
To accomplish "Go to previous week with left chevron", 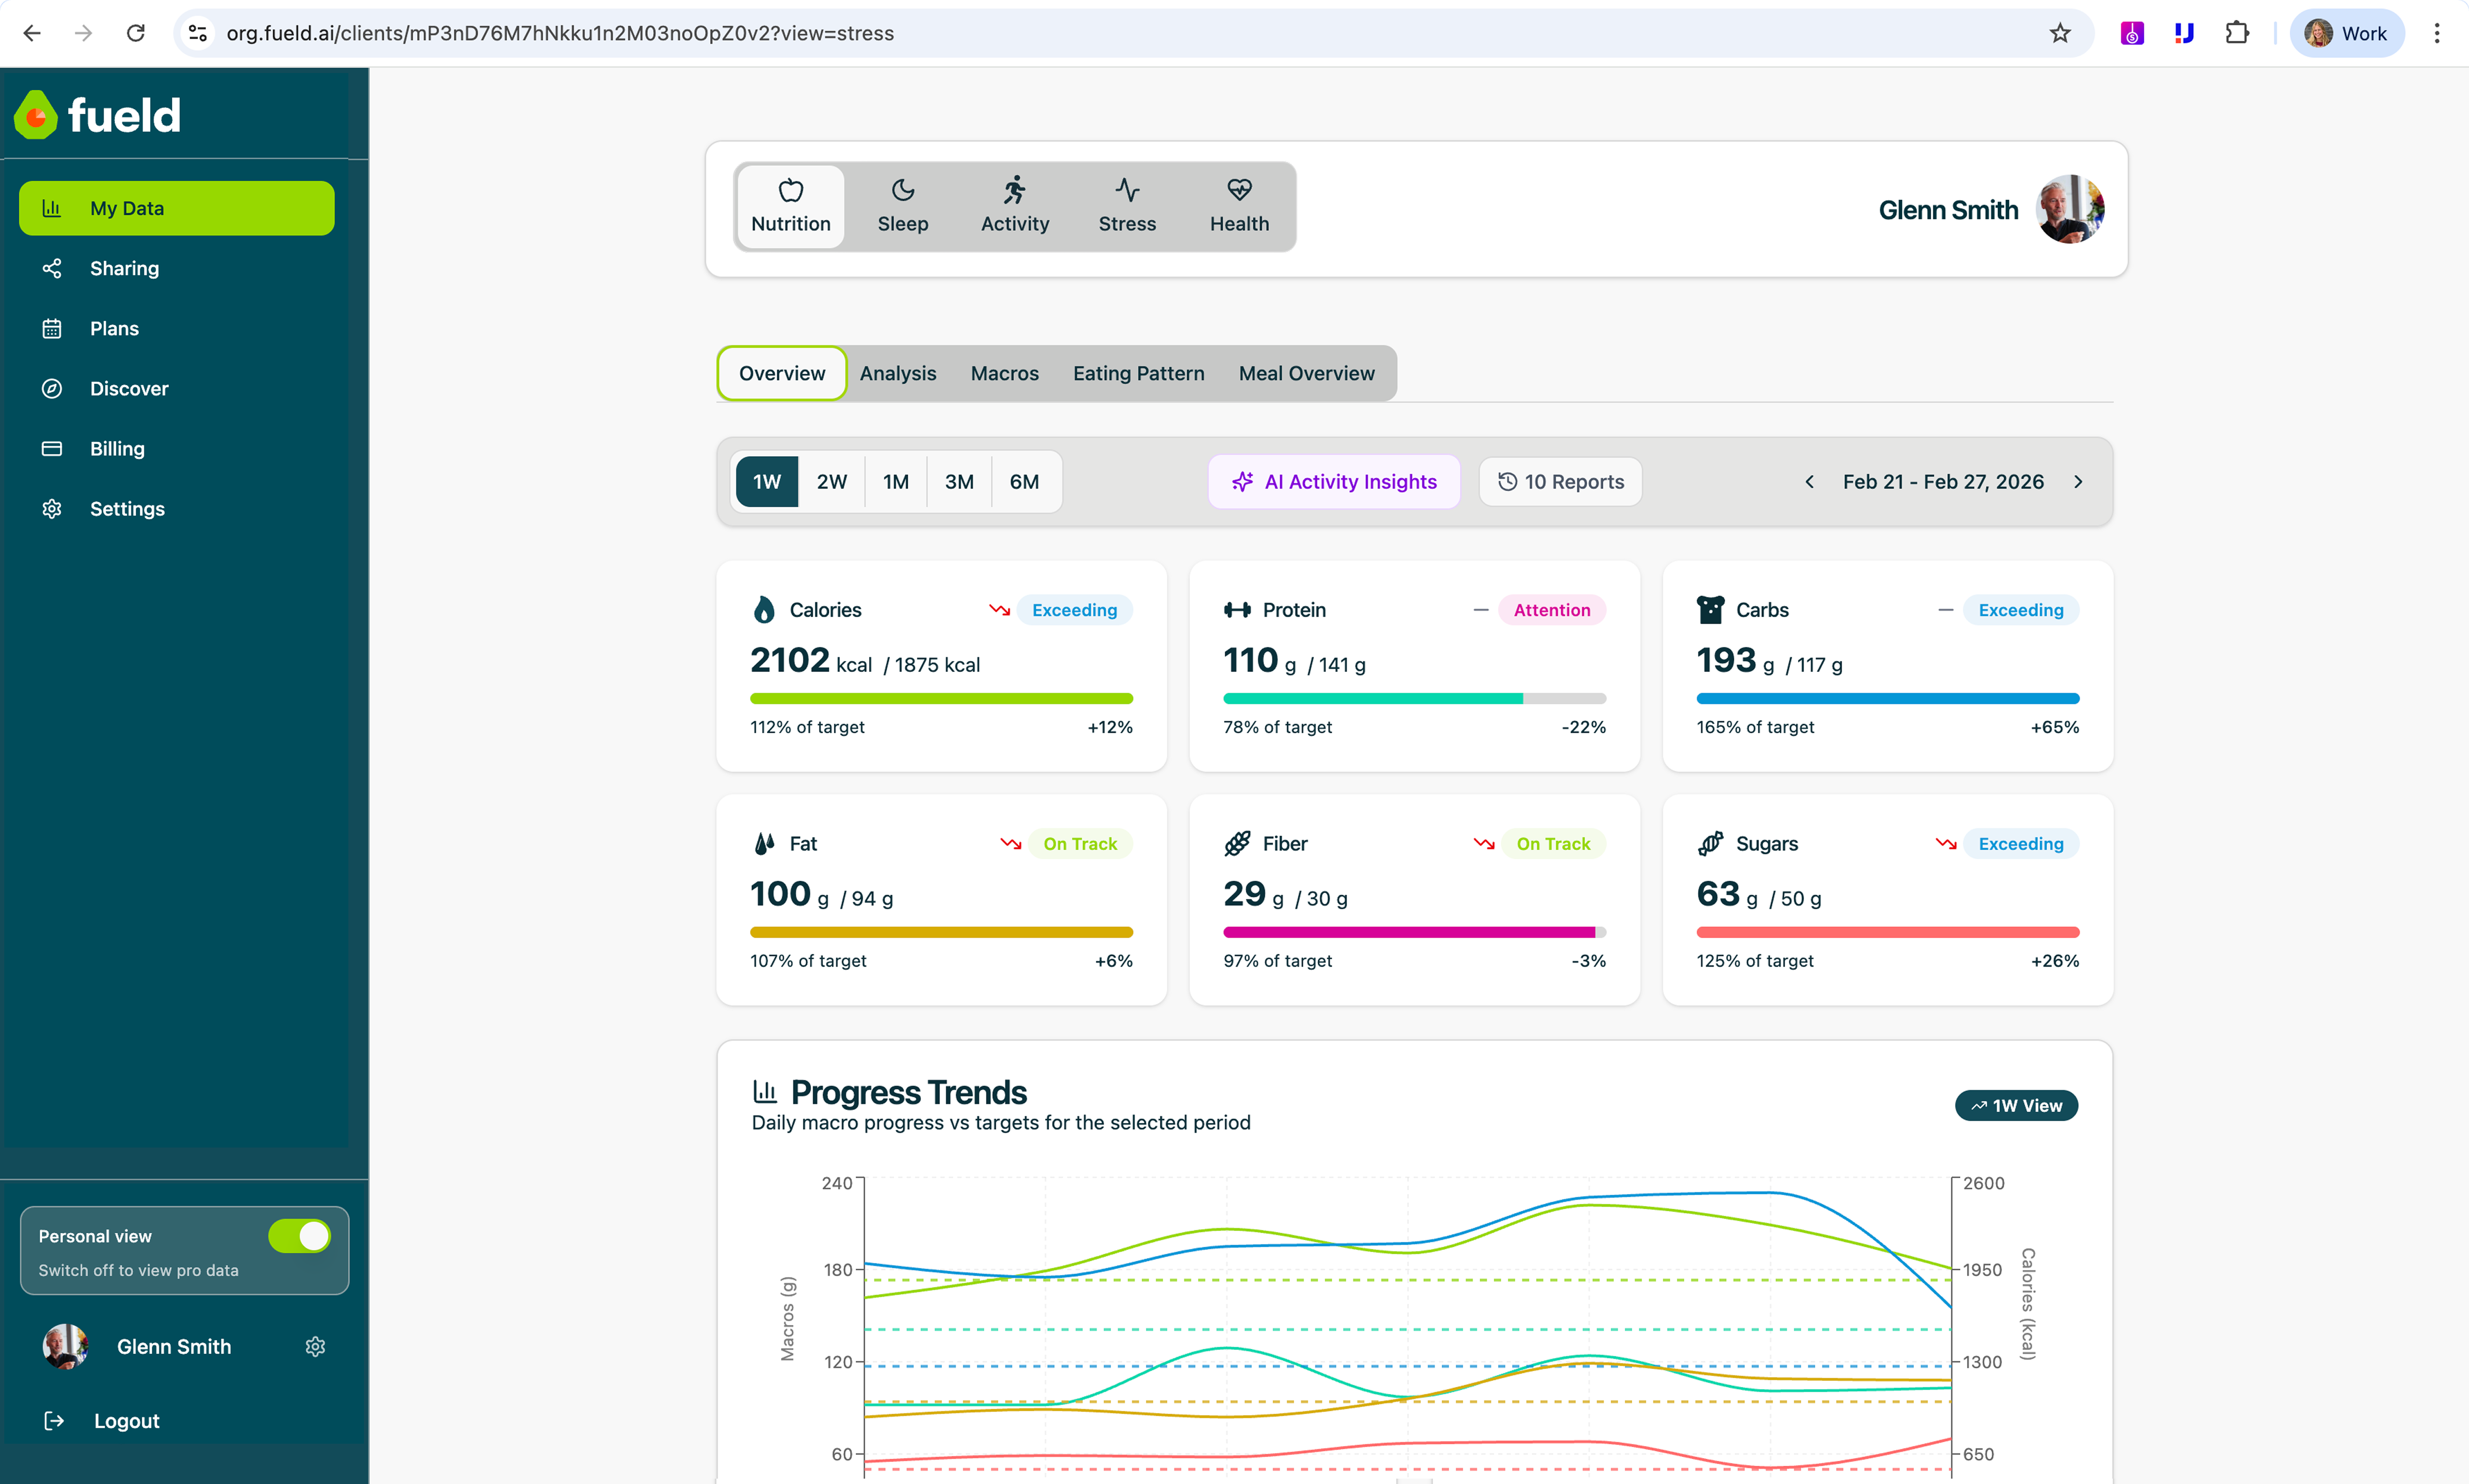I will (x=1809, y=481).
